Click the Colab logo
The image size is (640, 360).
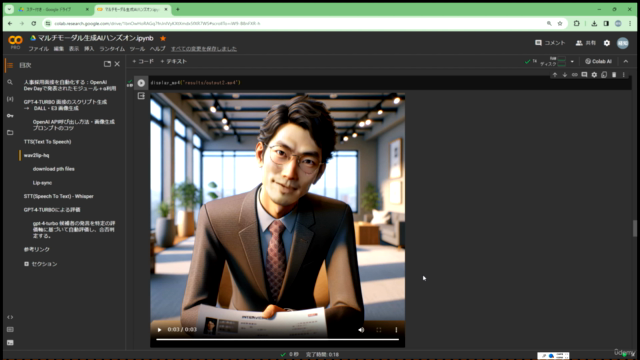15,40
